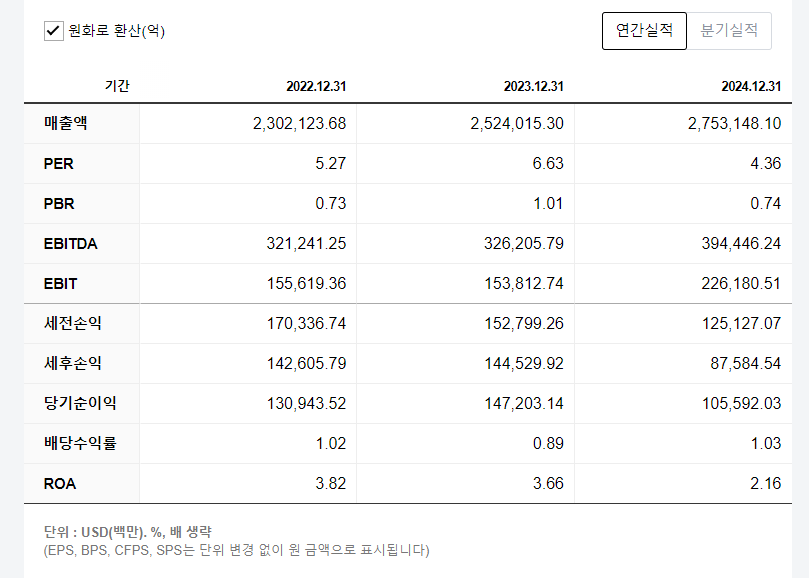Image resolution: width=809 pixels, height=578 pixels.
Task: Click the EBITDA value 321,241.25
Action: [306, 244]
